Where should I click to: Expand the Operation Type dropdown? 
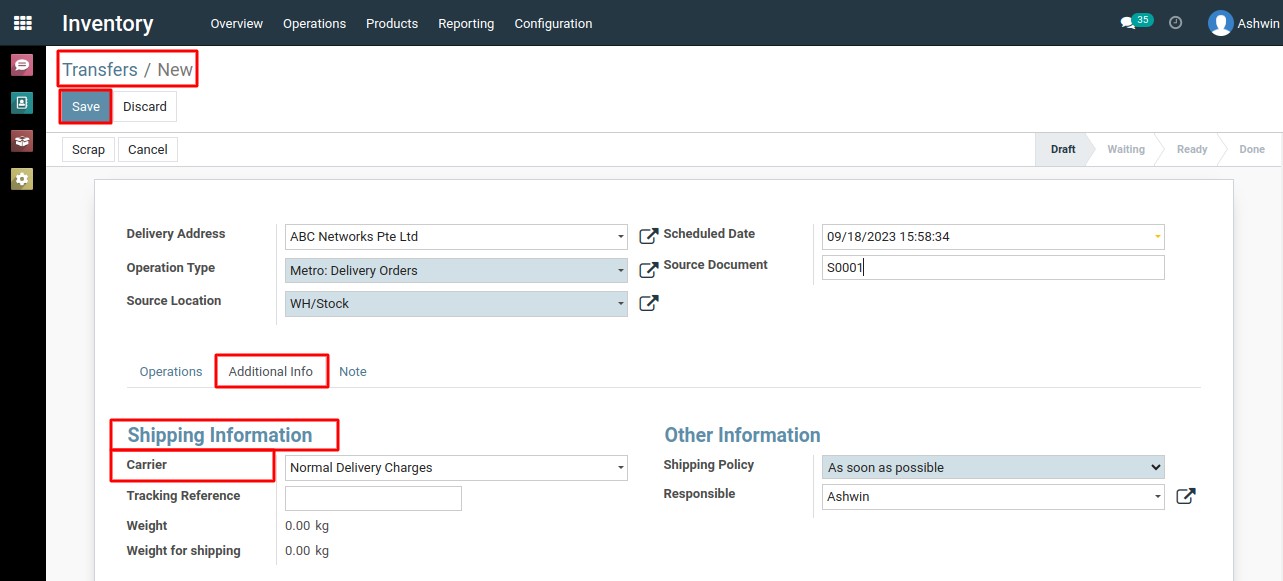pyautogui.click(x=621, y=270)
